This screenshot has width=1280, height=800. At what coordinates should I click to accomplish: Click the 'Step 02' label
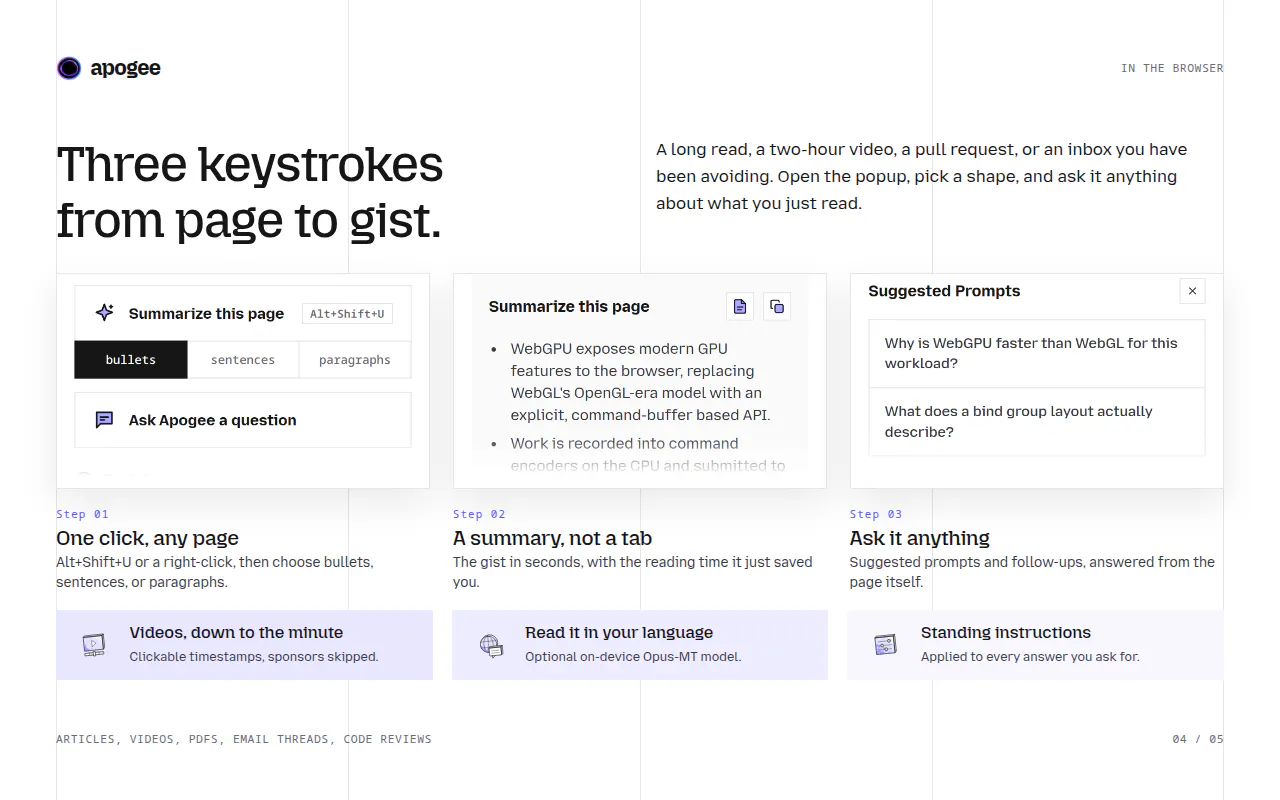(x=479, y=514)
